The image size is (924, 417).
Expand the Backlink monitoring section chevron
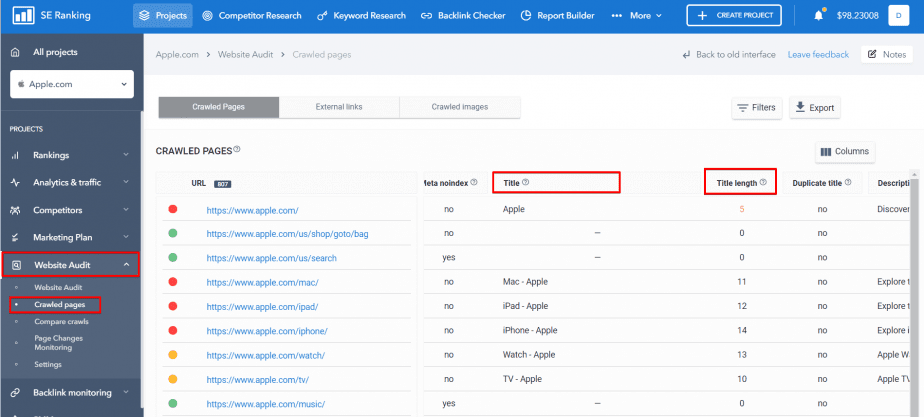tap(126, 392)
